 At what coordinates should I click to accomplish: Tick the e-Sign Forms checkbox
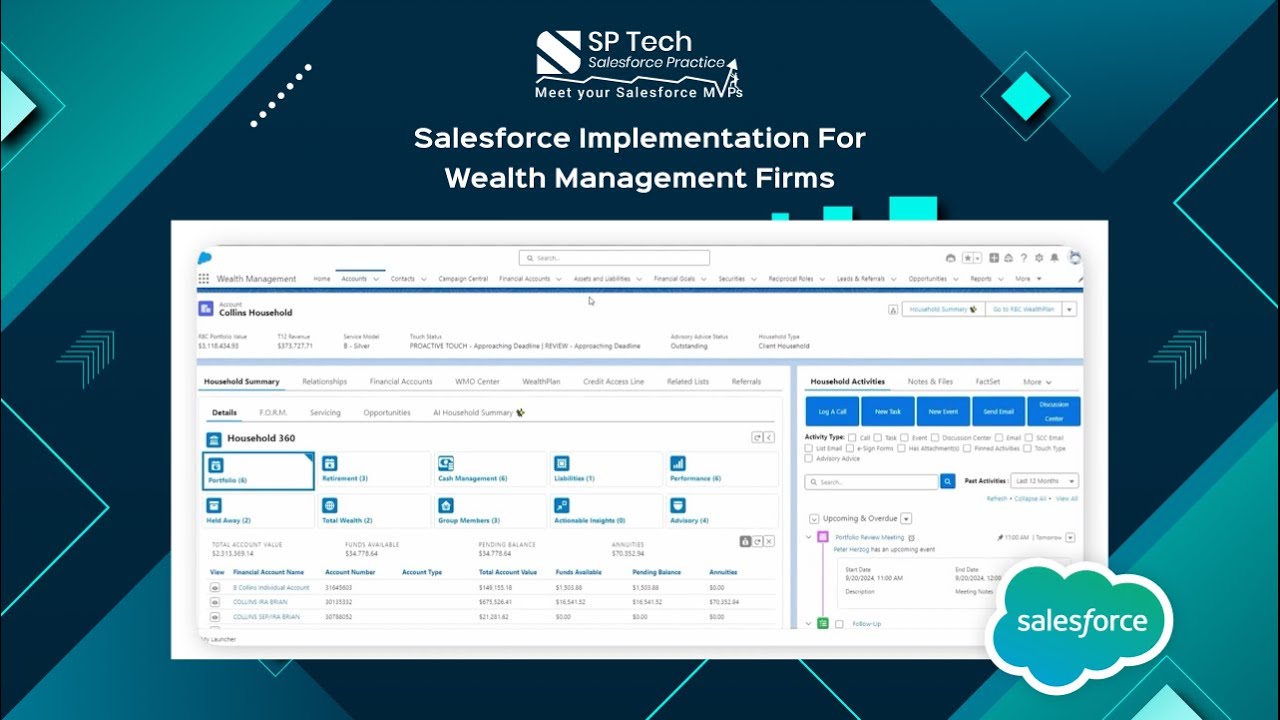[851, 448]
